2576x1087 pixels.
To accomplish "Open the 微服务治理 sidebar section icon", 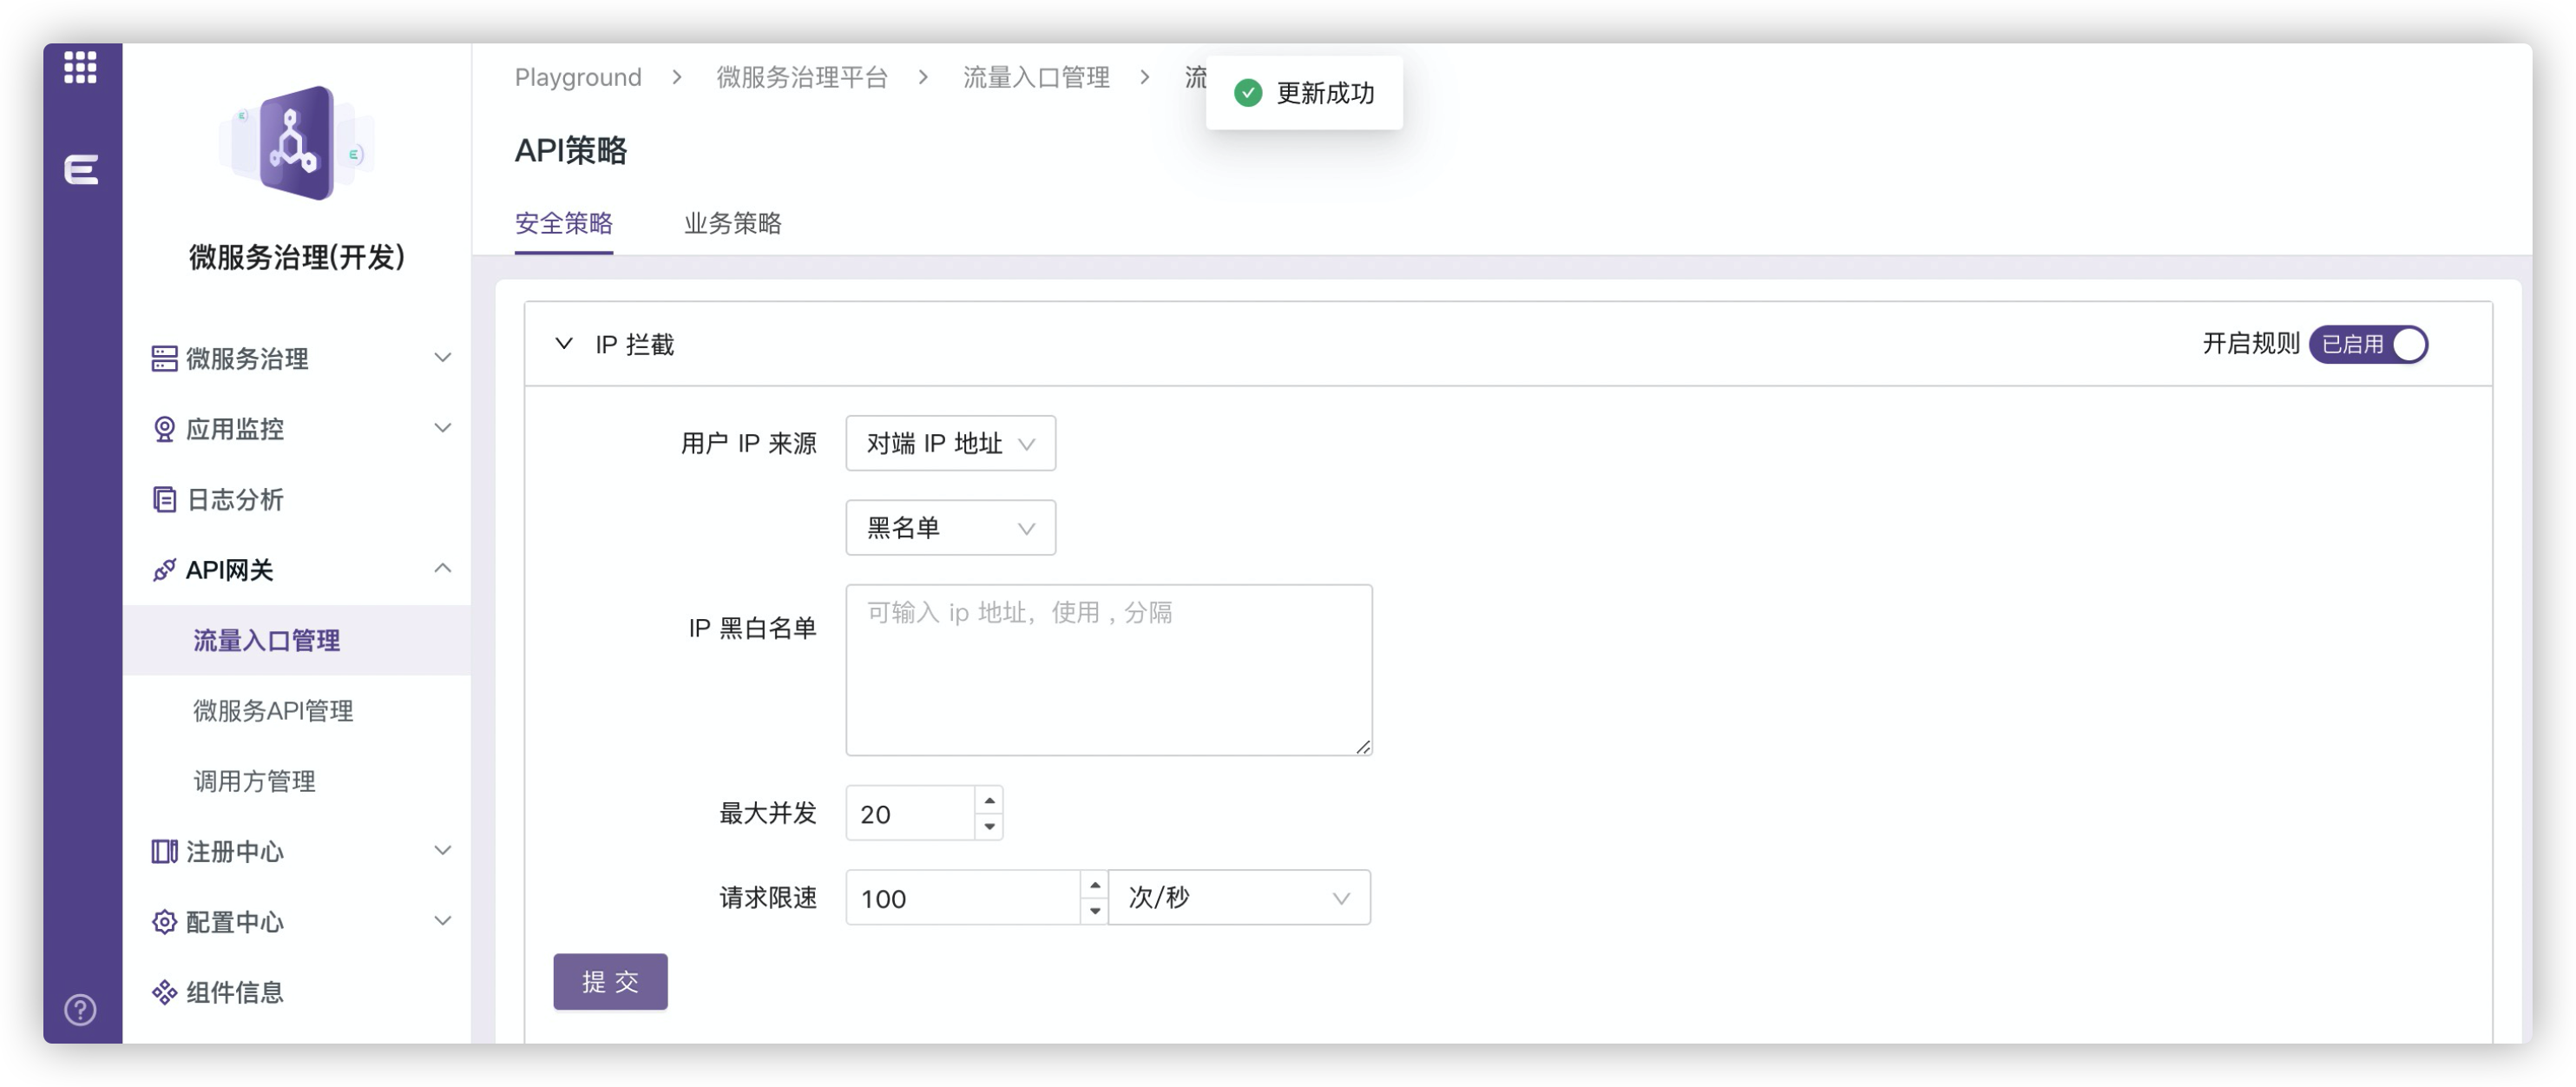I will tap(163, 358).
